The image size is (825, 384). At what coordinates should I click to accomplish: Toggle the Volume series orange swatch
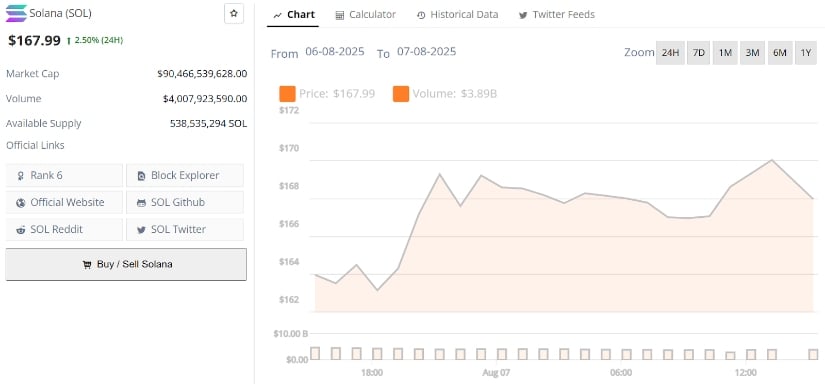click(x=400, y=94)
